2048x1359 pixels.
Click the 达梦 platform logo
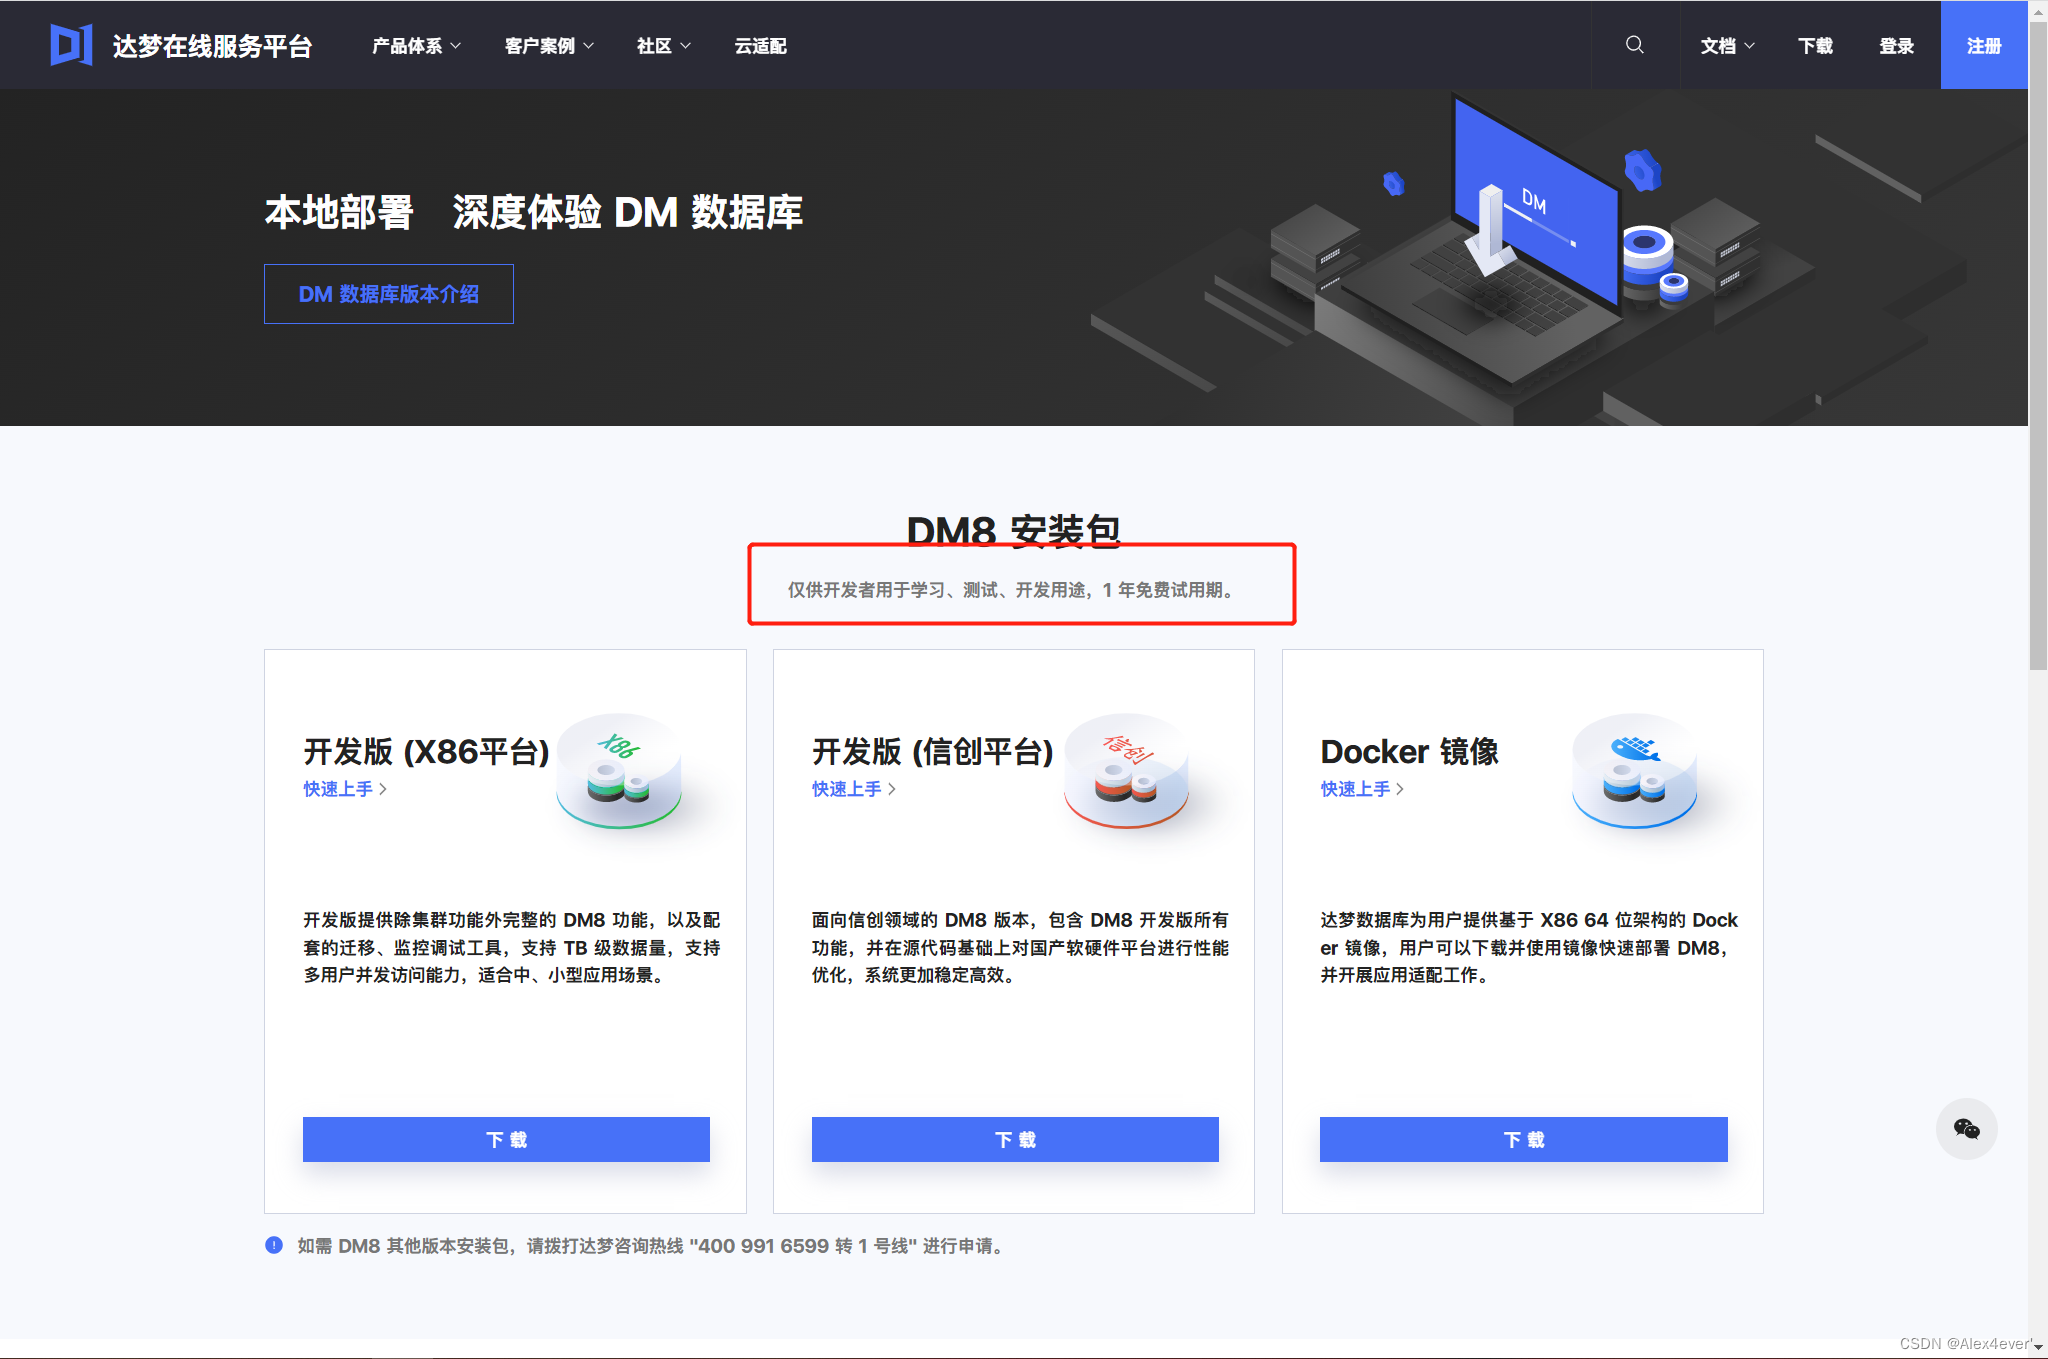[x=70, y=45]
